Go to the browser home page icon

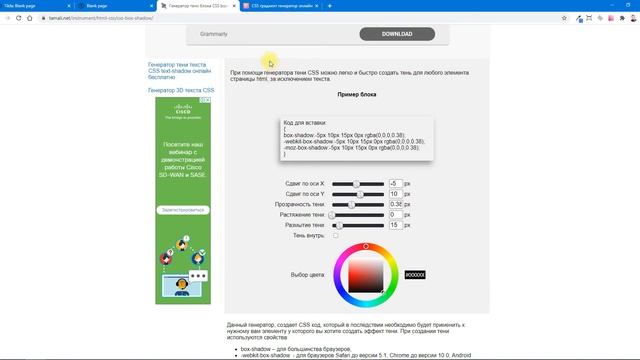click(29, 18)
